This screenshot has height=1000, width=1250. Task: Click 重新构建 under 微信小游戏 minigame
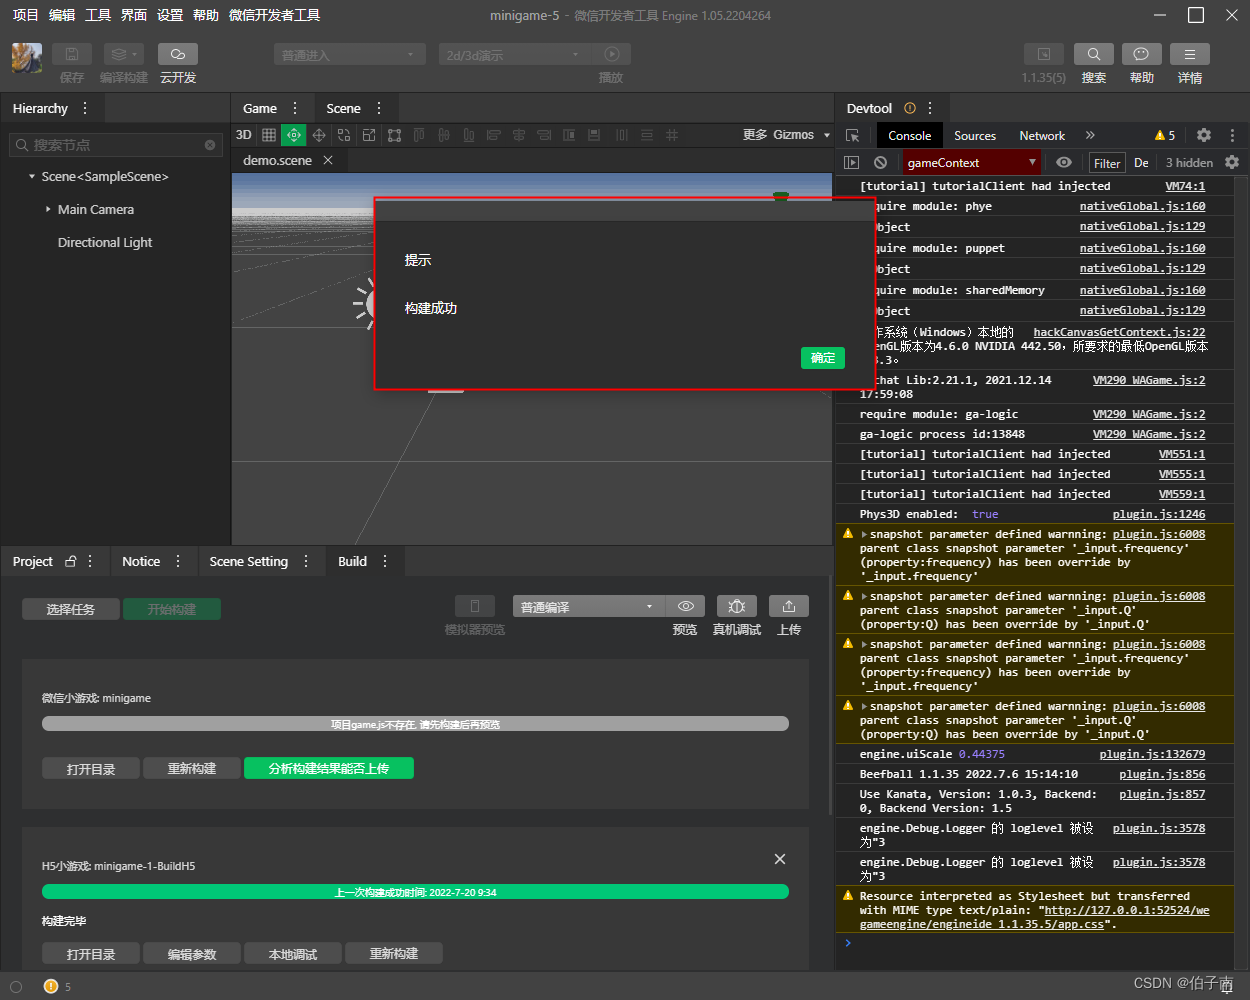coord(192,768)
